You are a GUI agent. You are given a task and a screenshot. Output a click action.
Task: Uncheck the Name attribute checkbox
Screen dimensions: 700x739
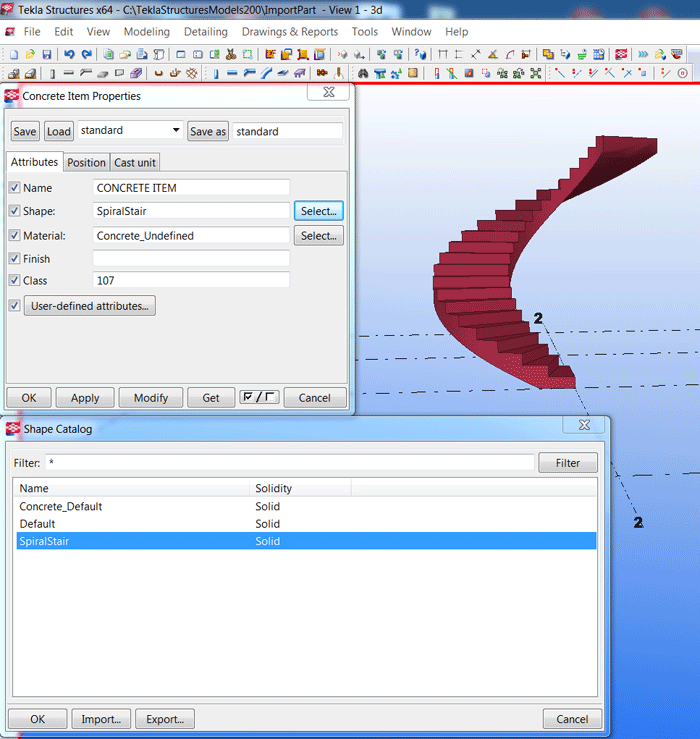coord(14,188)
